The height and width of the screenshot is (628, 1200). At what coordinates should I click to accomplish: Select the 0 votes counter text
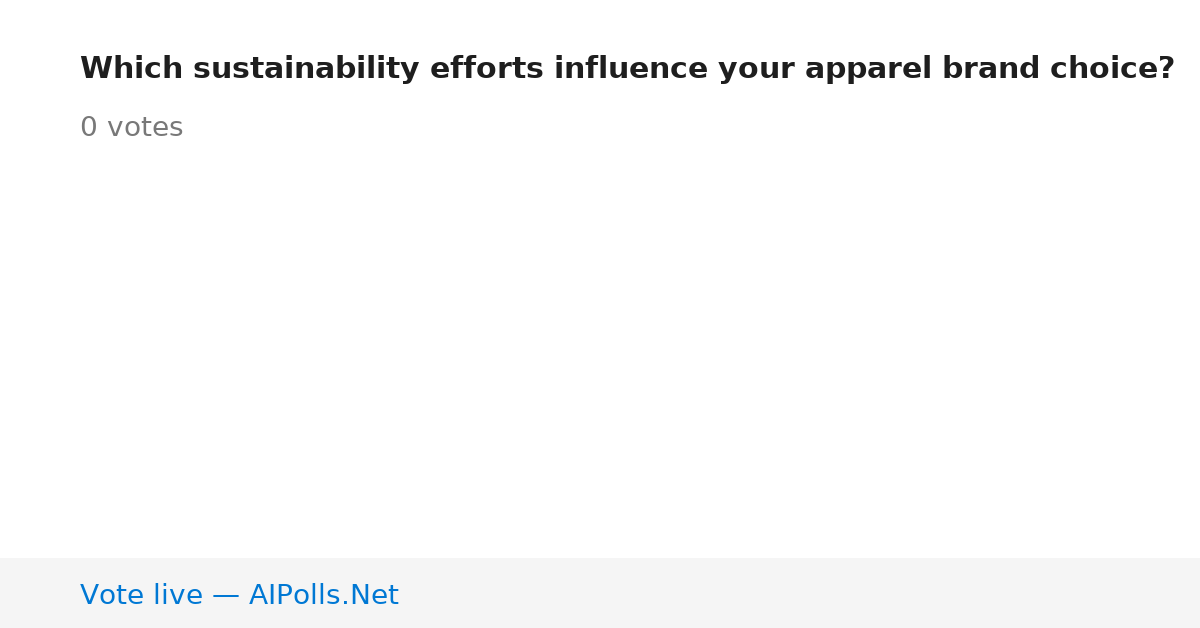(131, 128)
